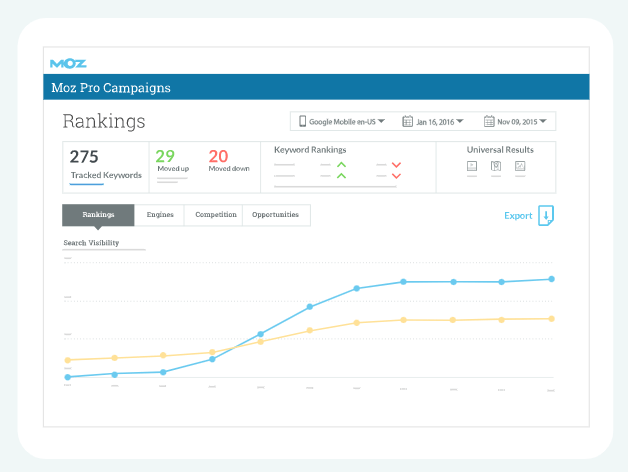Click the first Universal Results icon
The width and height of the screenshot is (628, 472).
472,166
